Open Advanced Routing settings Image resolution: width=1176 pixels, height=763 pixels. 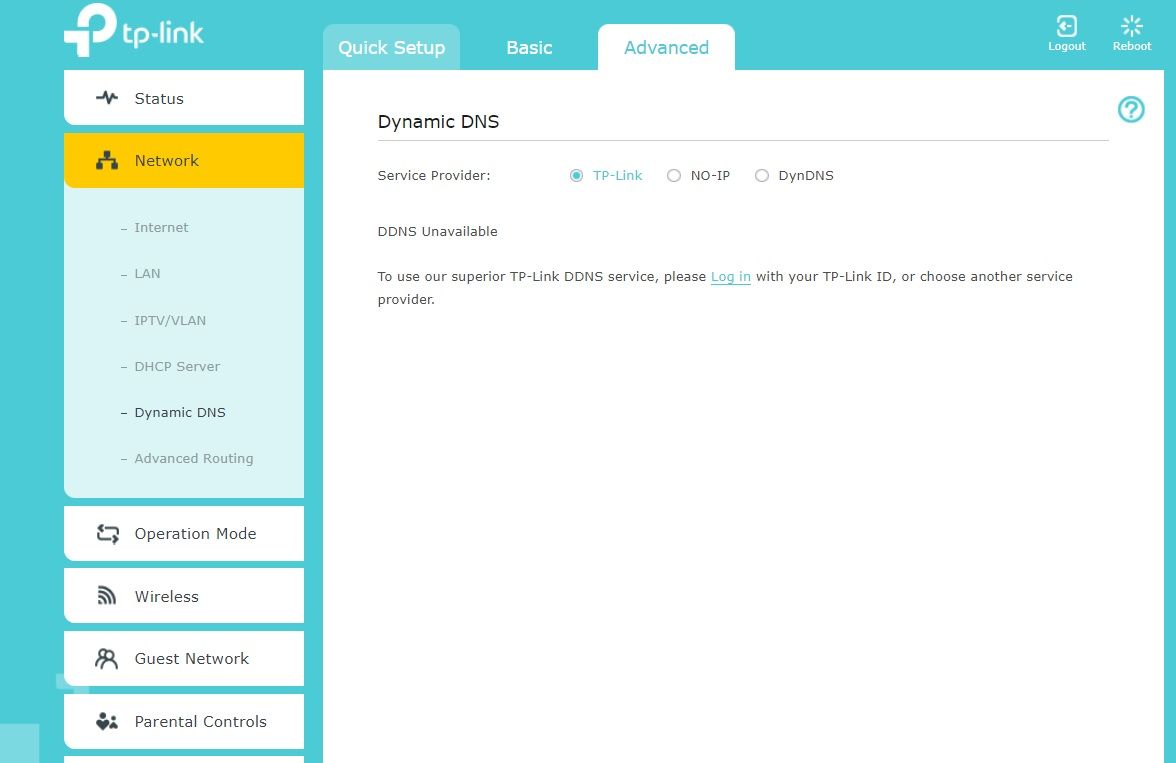coord(194,458)
